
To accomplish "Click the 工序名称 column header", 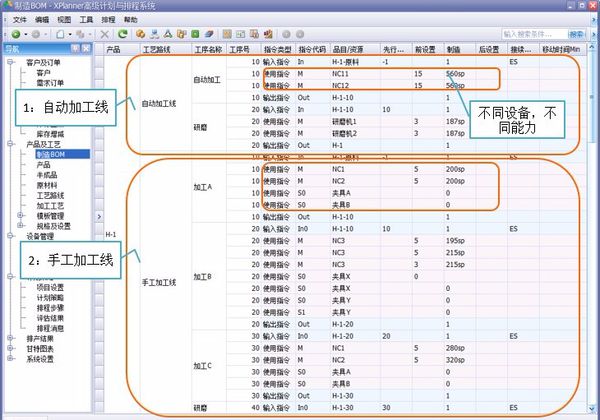I will click(x=209, y=49).
